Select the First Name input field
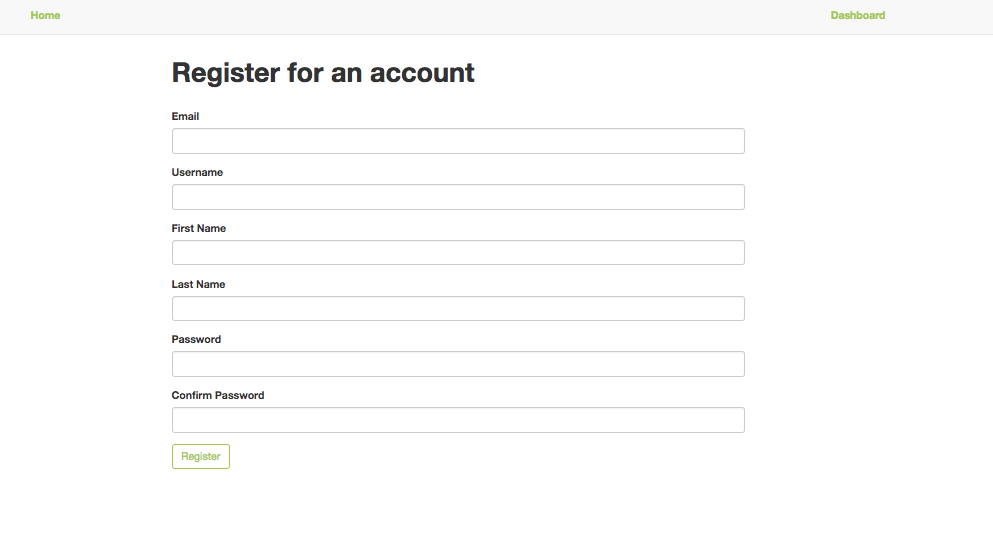This screenshot has height=556, width=993. (458, 253)
